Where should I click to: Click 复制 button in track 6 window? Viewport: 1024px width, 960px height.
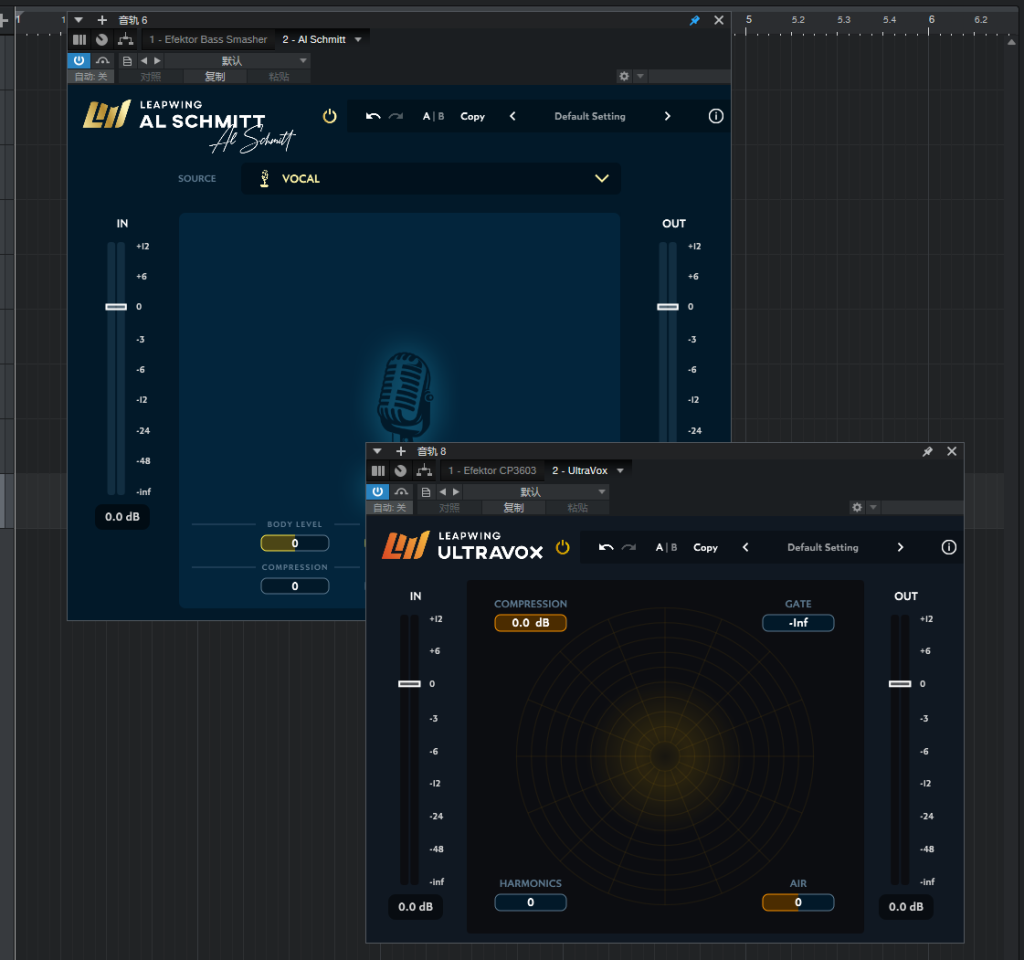[x=215, y=76]
